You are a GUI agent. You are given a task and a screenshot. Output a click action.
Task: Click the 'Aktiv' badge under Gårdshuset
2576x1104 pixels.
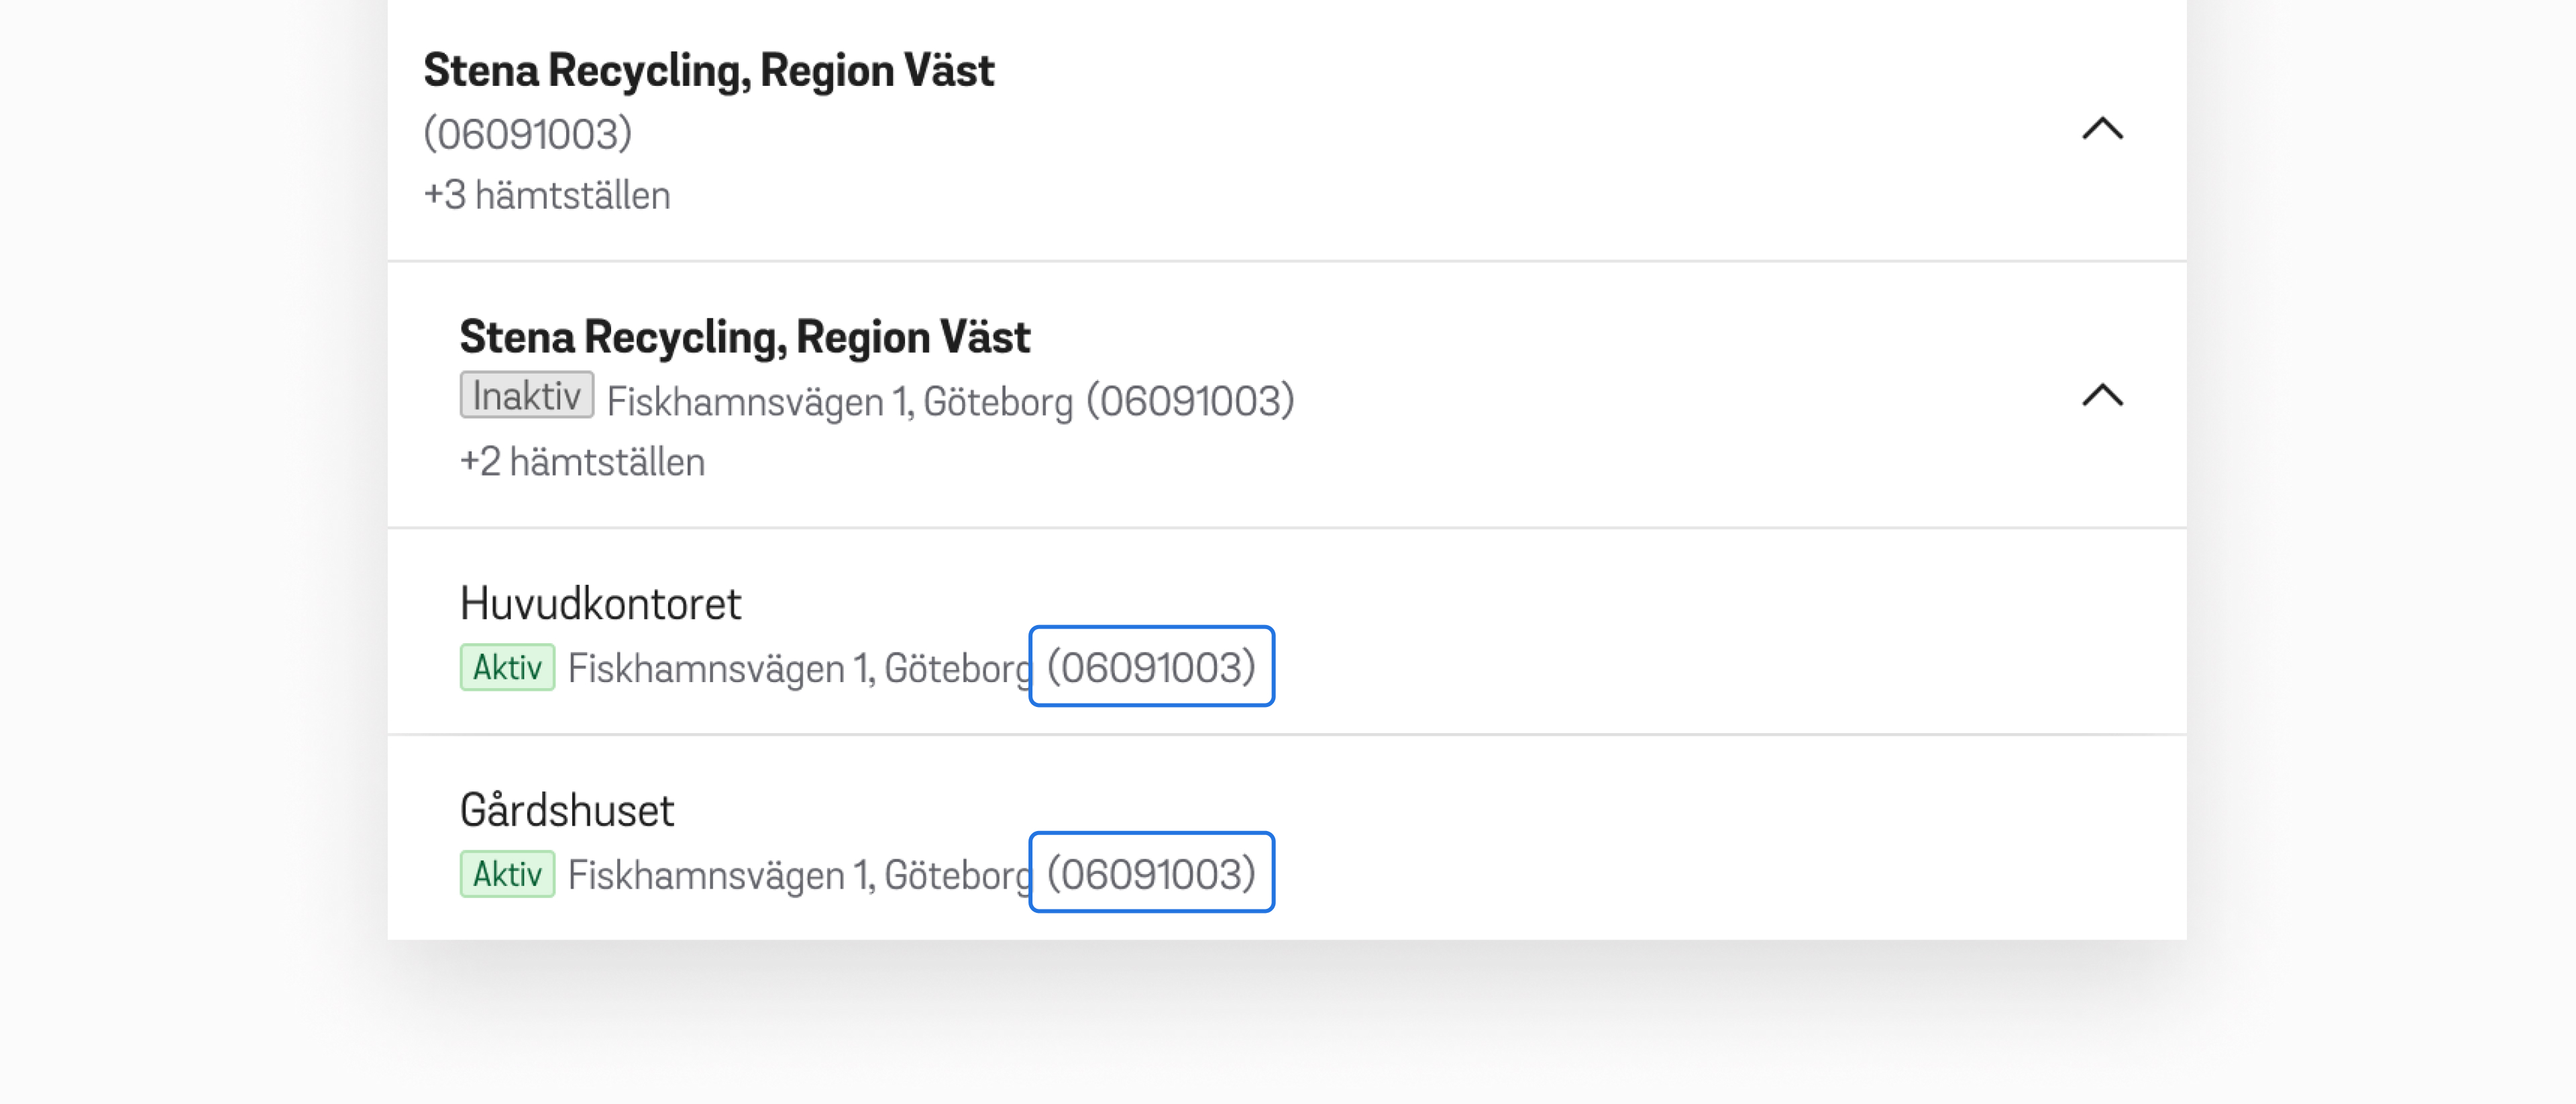(x=507, y=874)
